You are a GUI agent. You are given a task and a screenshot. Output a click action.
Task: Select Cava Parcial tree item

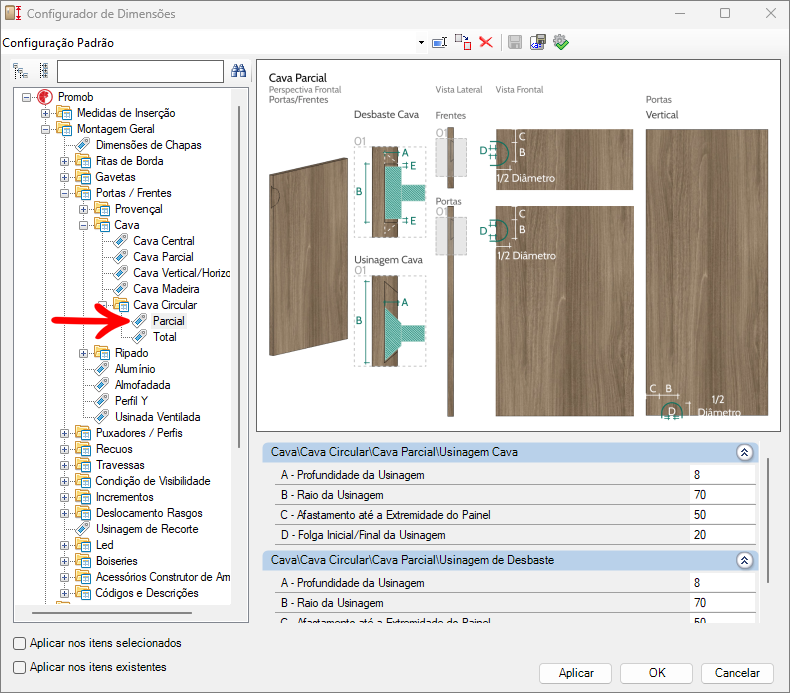point(163,257)
